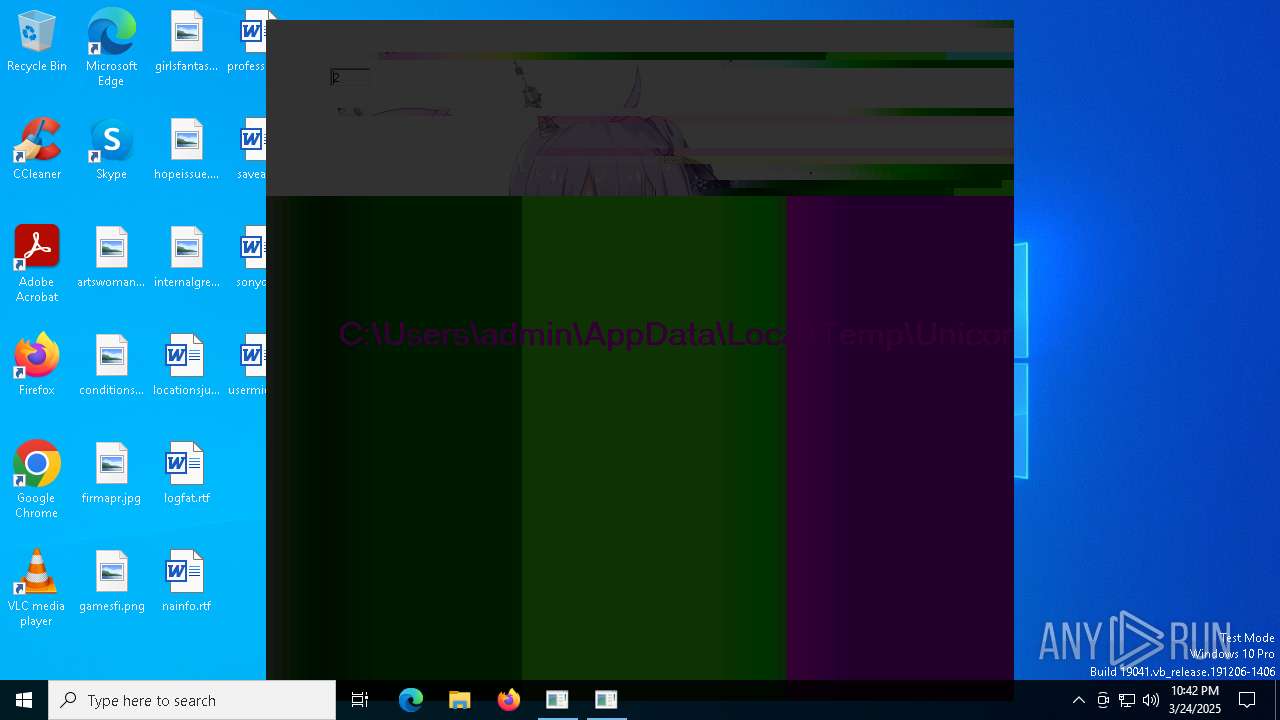Open the CCleaner desktop shortcut

tap(37, 150)
